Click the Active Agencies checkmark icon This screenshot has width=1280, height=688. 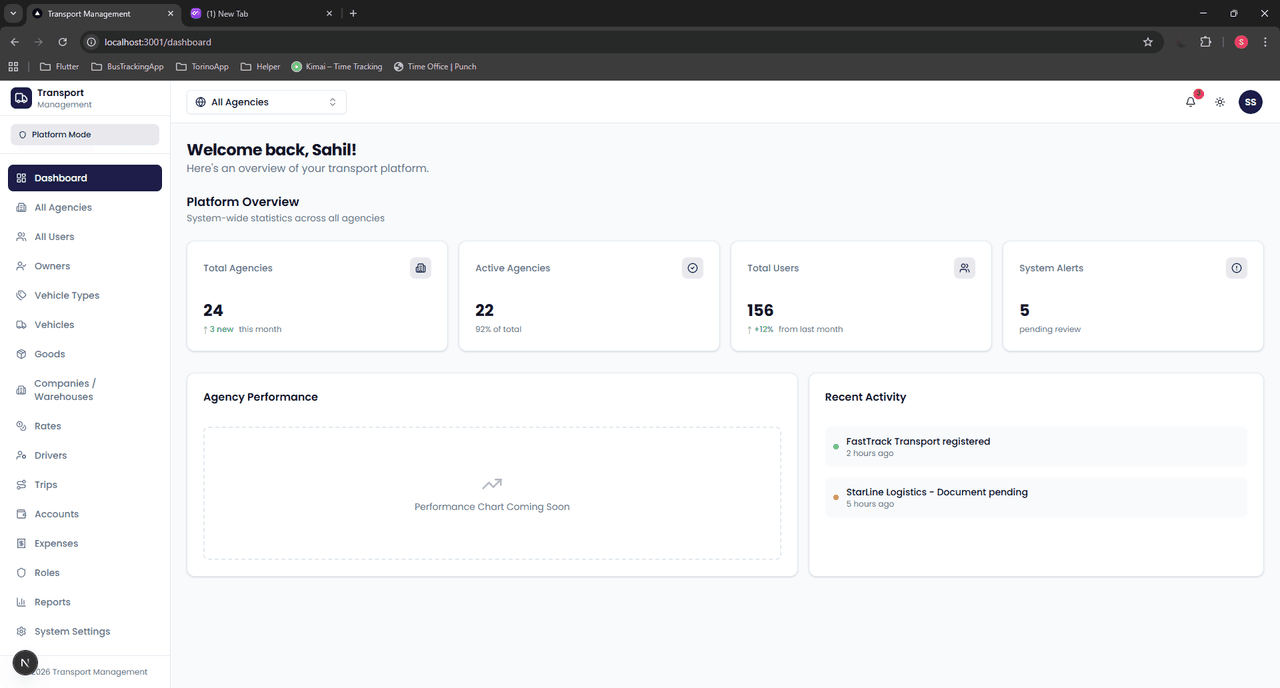692,268
